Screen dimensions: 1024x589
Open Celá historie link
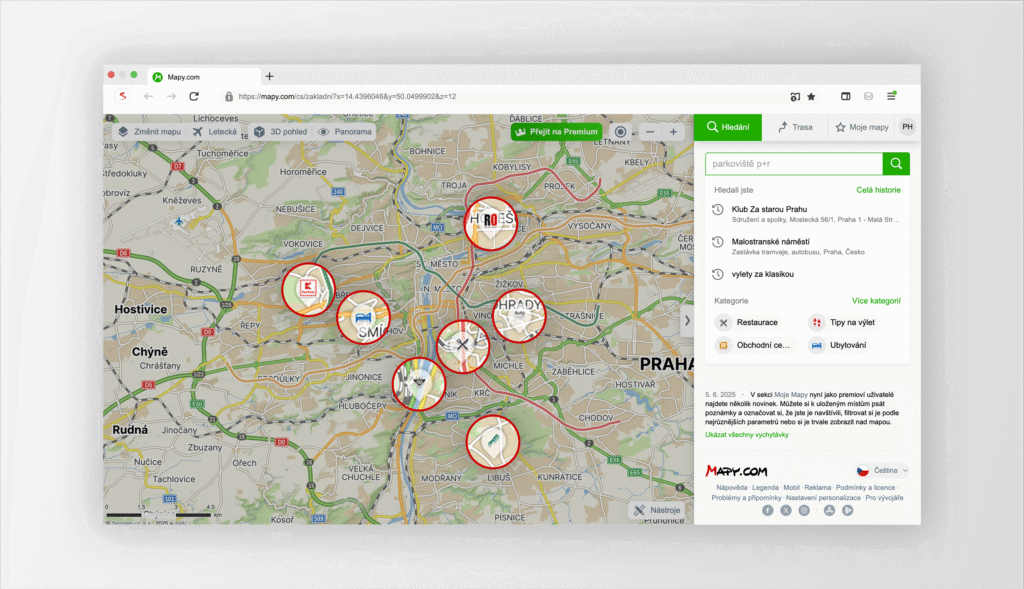click(x=878, y=190)
